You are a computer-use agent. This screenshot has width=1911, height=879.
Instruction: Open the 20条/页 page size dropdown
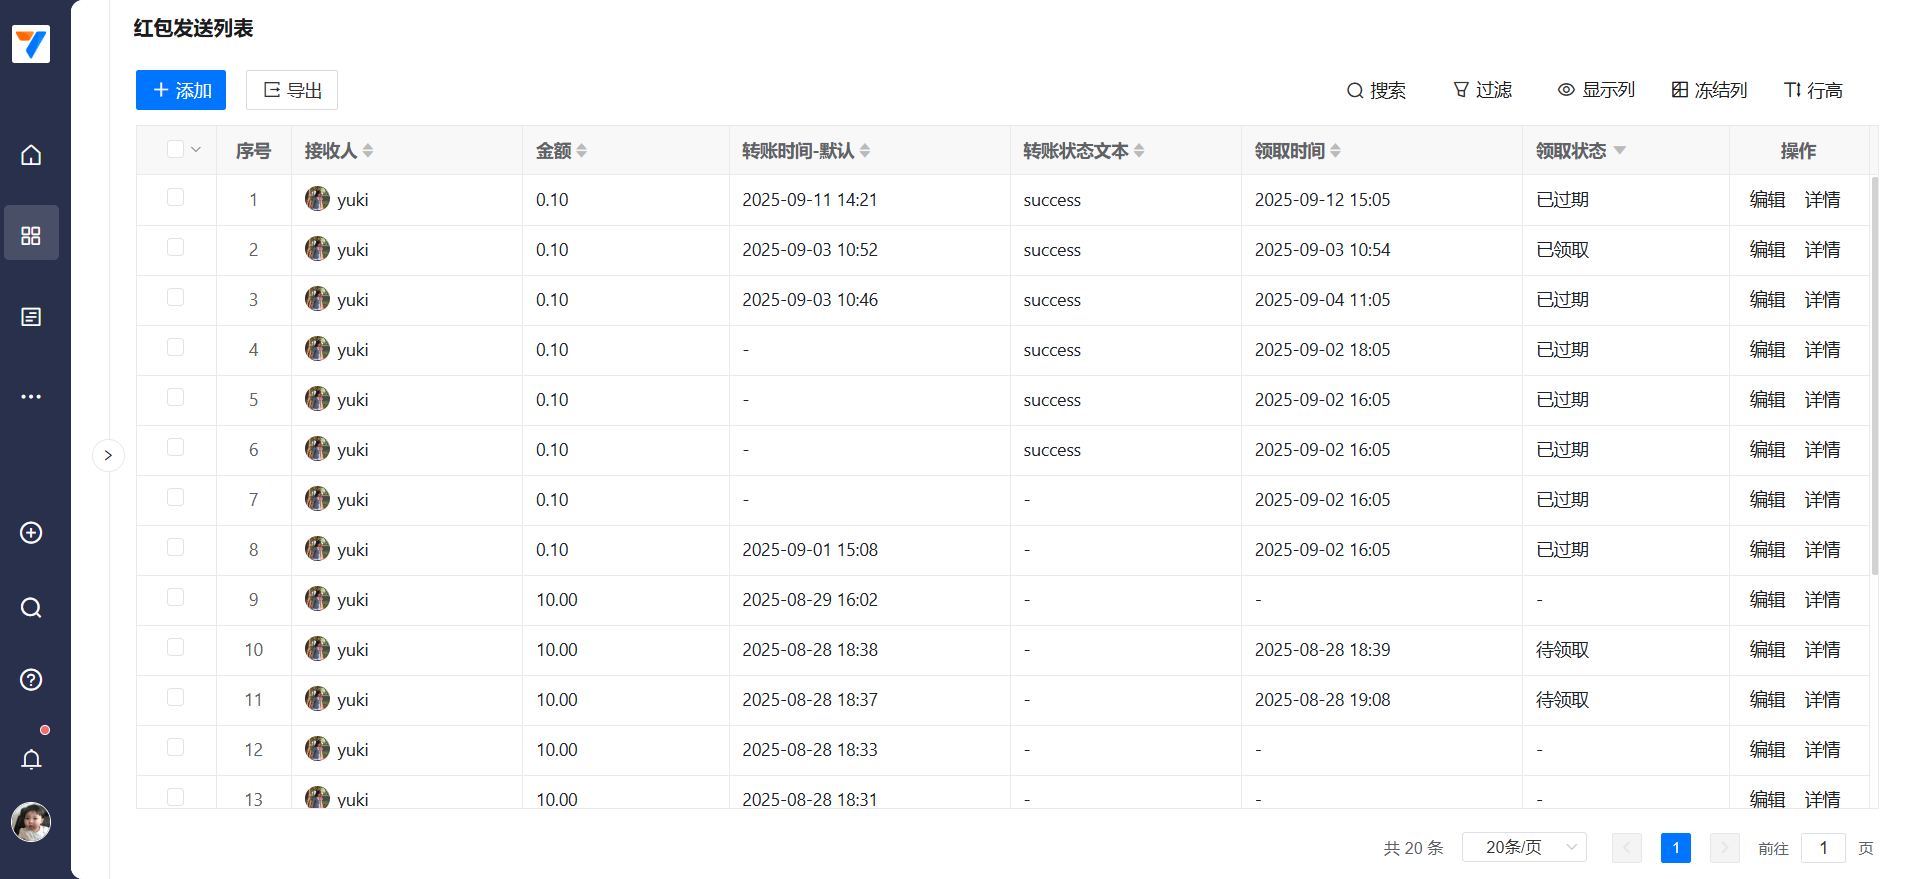1523,848
